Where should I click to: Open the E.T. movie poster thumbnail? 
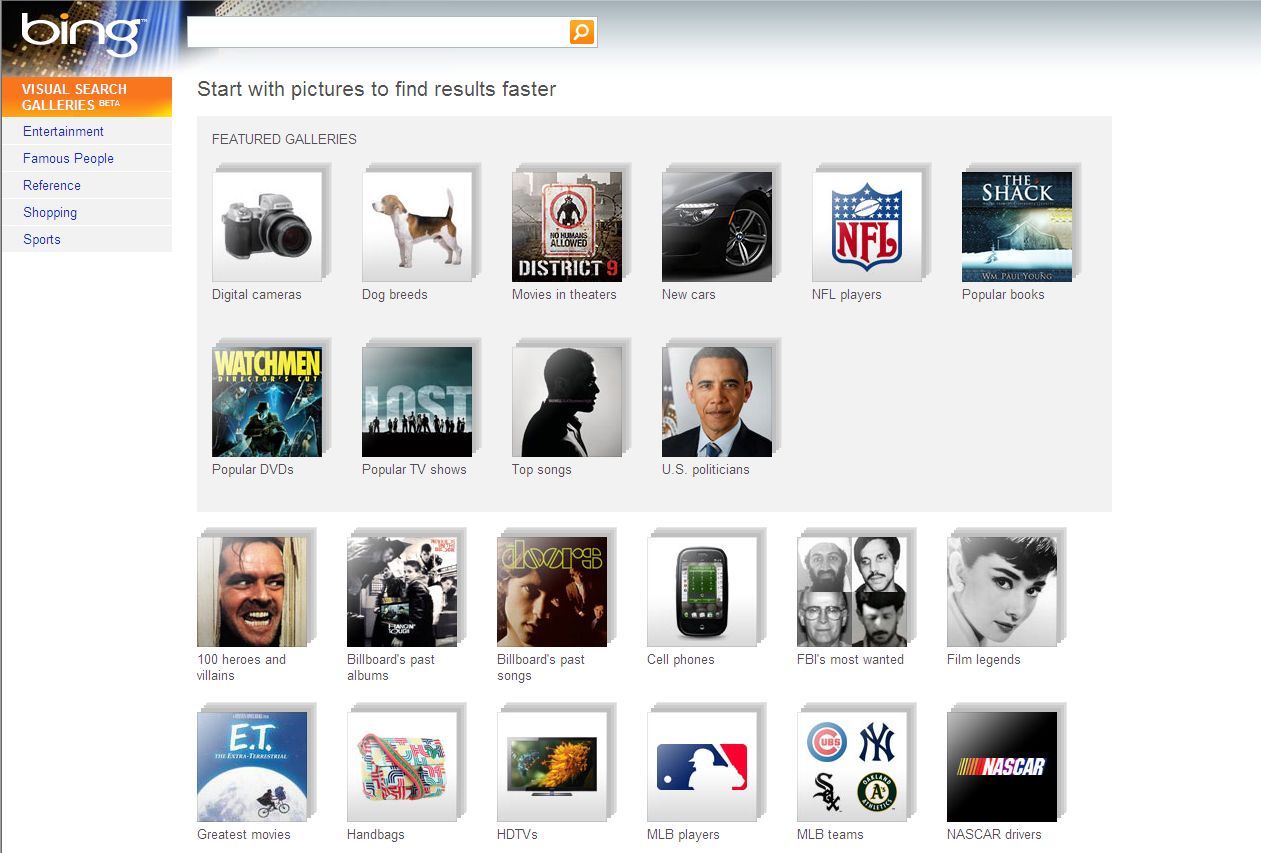(x=252, y=767)
